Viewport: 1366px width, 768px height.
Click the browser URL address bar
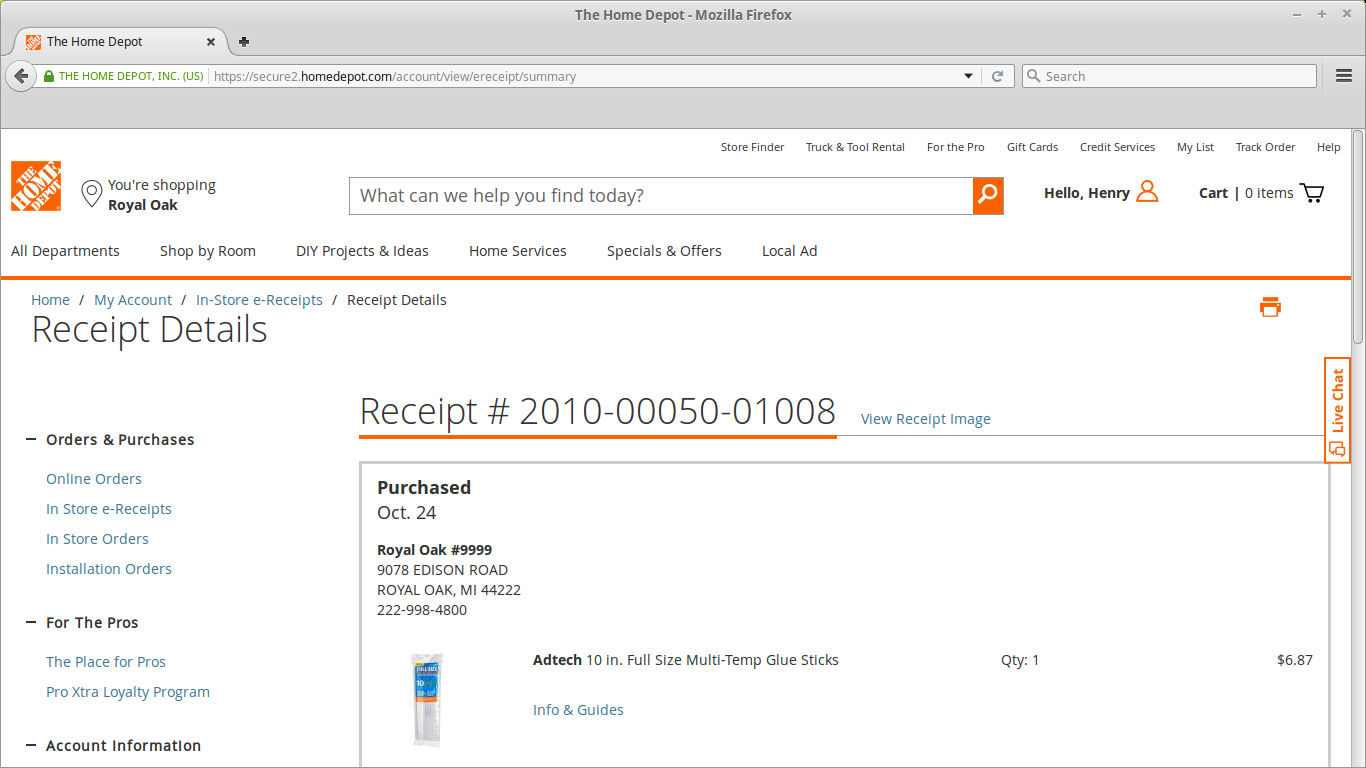(585, 76)
